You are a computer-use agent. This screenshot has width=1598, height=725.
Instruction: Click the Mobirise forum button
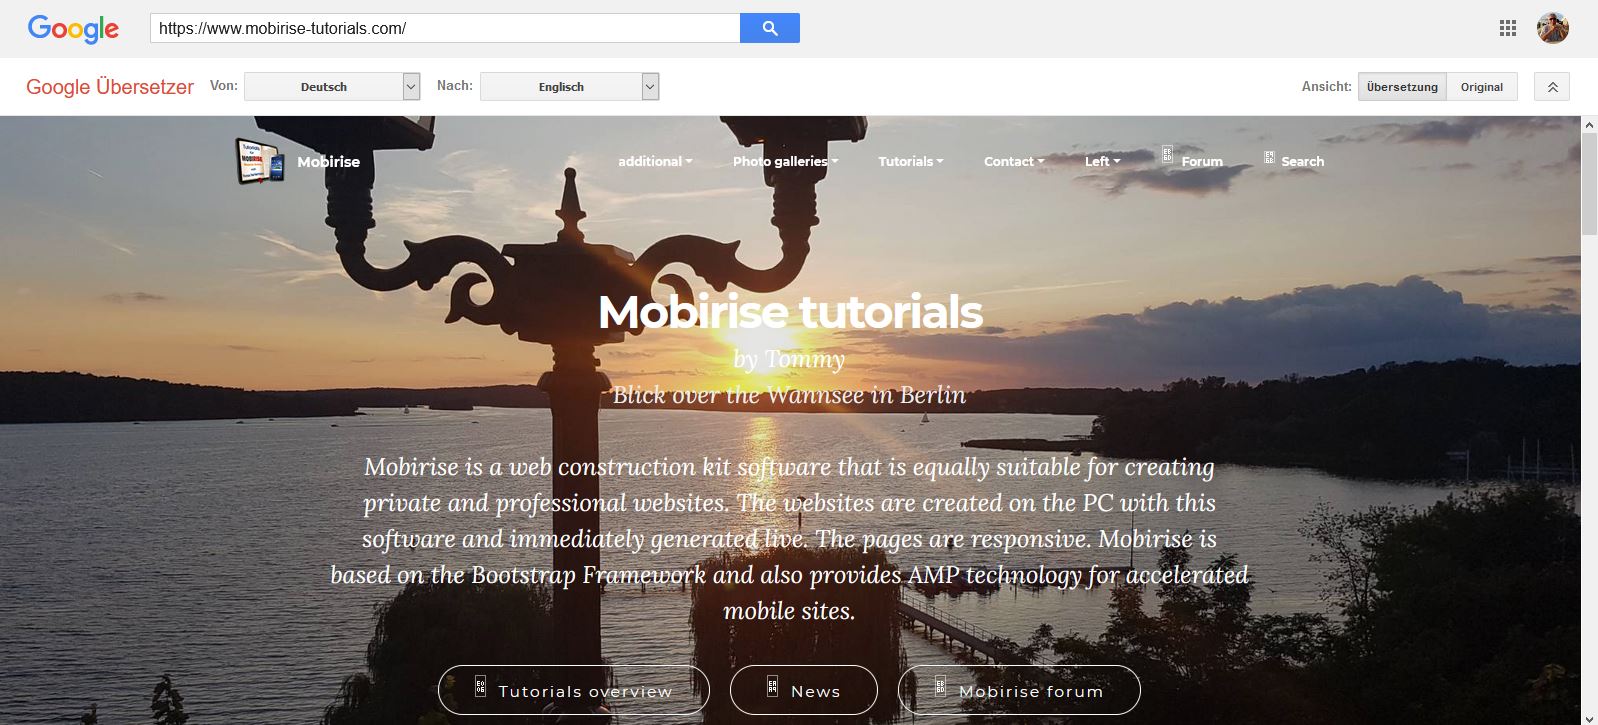(x=1019, y=690)
